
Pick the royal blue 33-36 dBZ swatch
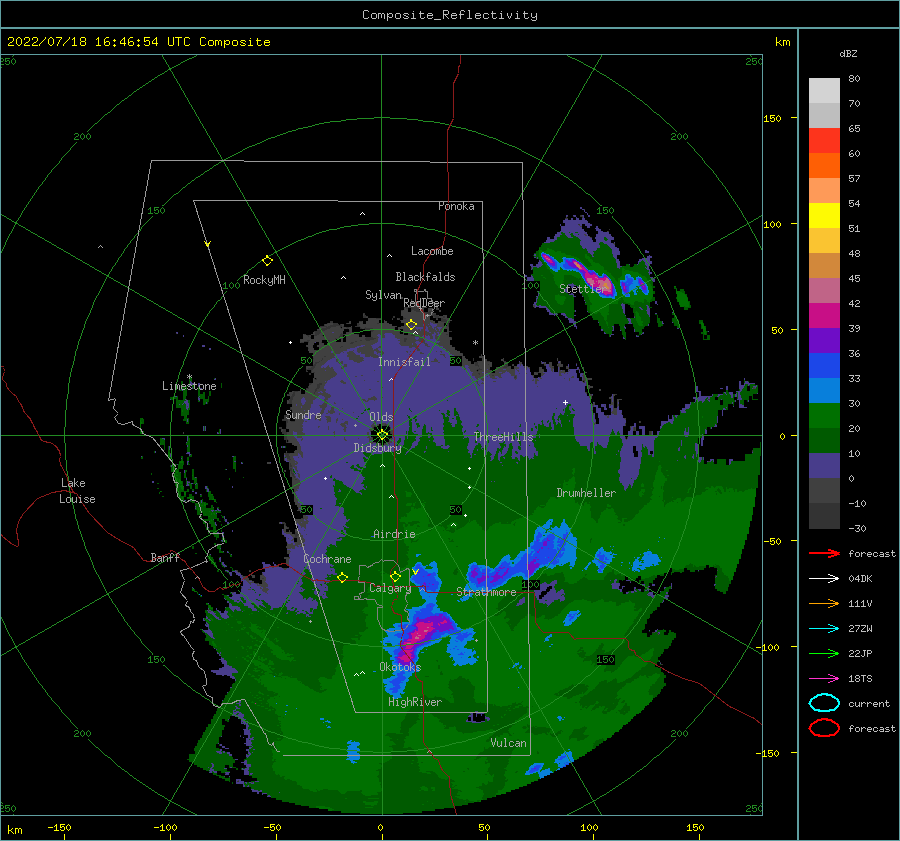(824, 365)
